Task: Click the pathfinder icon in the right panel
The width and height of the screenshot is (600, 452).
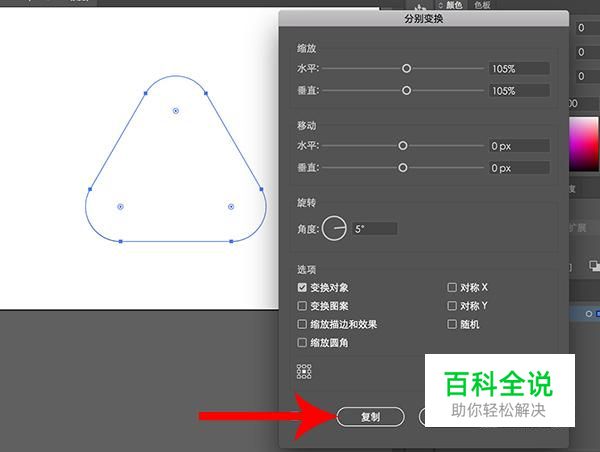Action: (x=594, y=266)
